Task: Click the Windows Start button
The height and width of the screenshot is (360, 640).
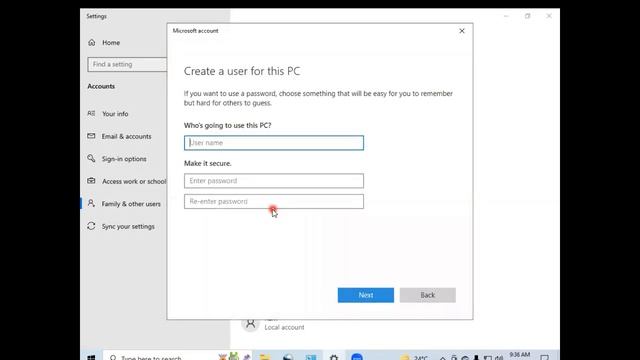Action: [91, 357]
